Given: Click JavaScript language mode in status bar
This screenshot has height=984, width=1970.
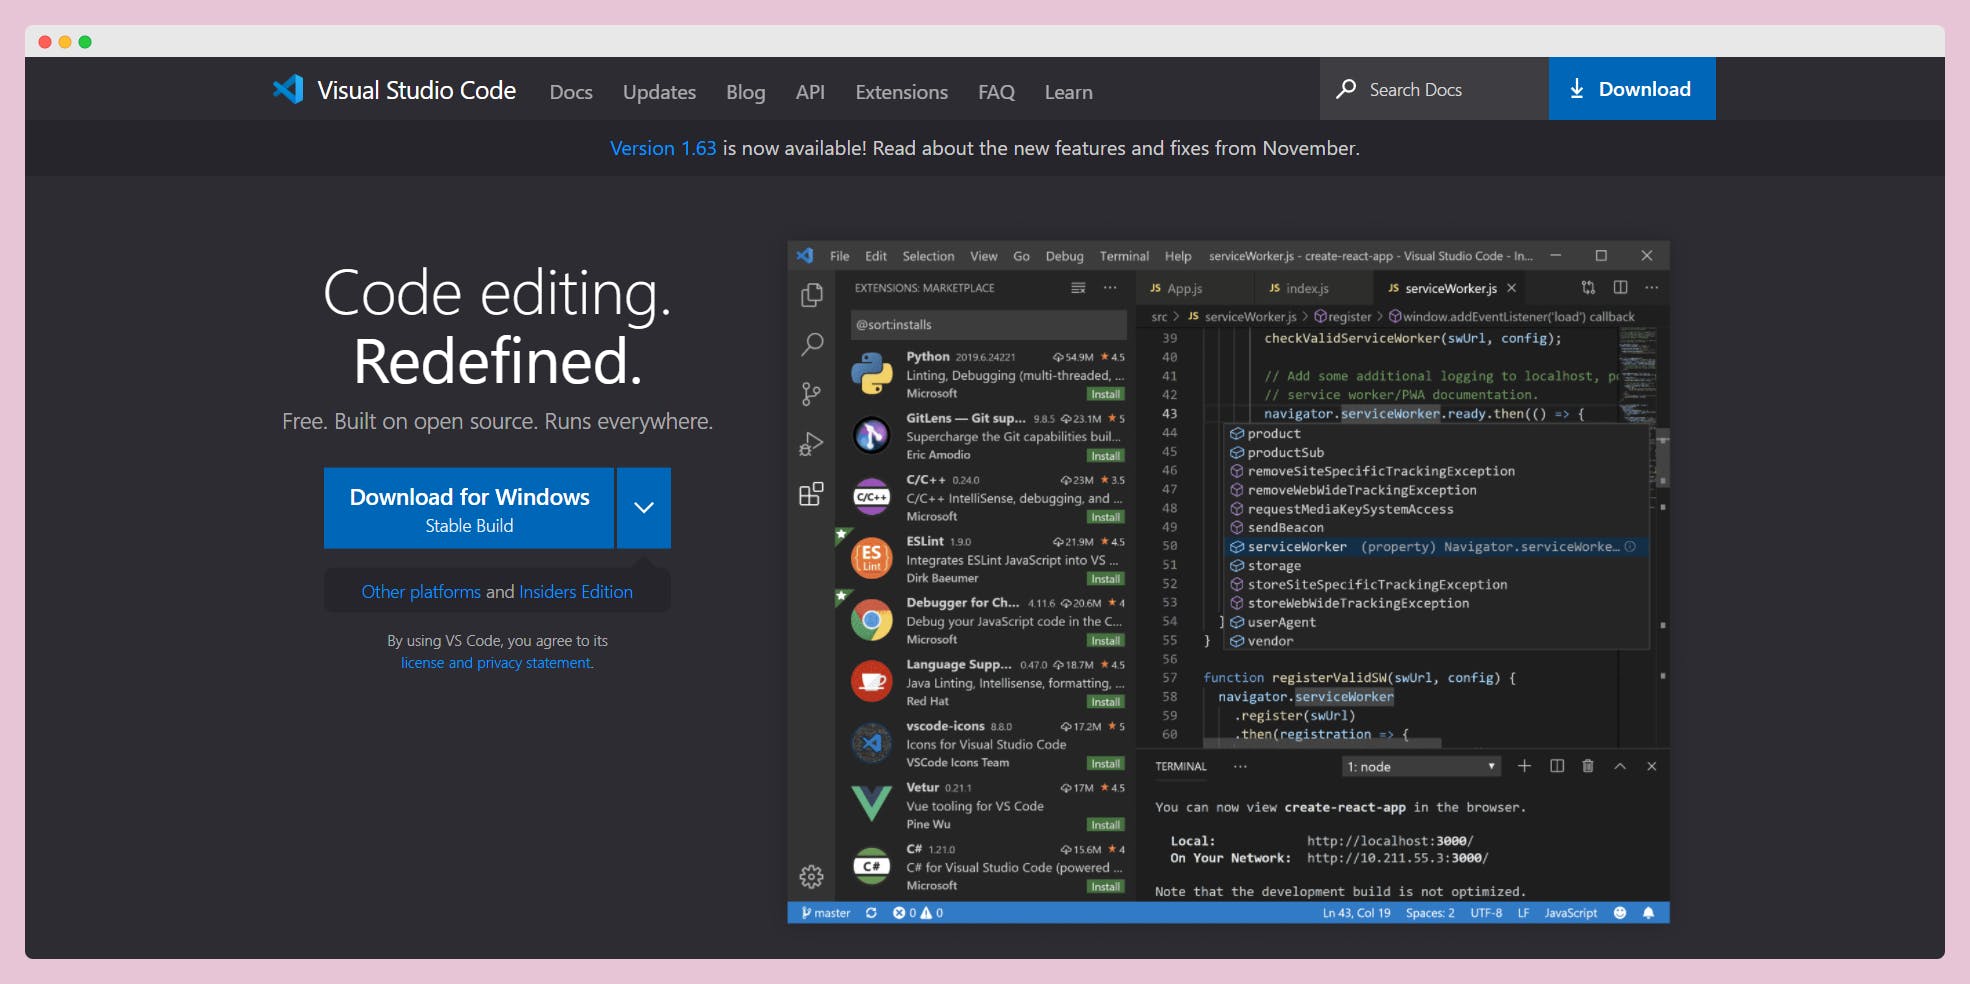Looking at the screenshot, I should [x=1570, y=913].
